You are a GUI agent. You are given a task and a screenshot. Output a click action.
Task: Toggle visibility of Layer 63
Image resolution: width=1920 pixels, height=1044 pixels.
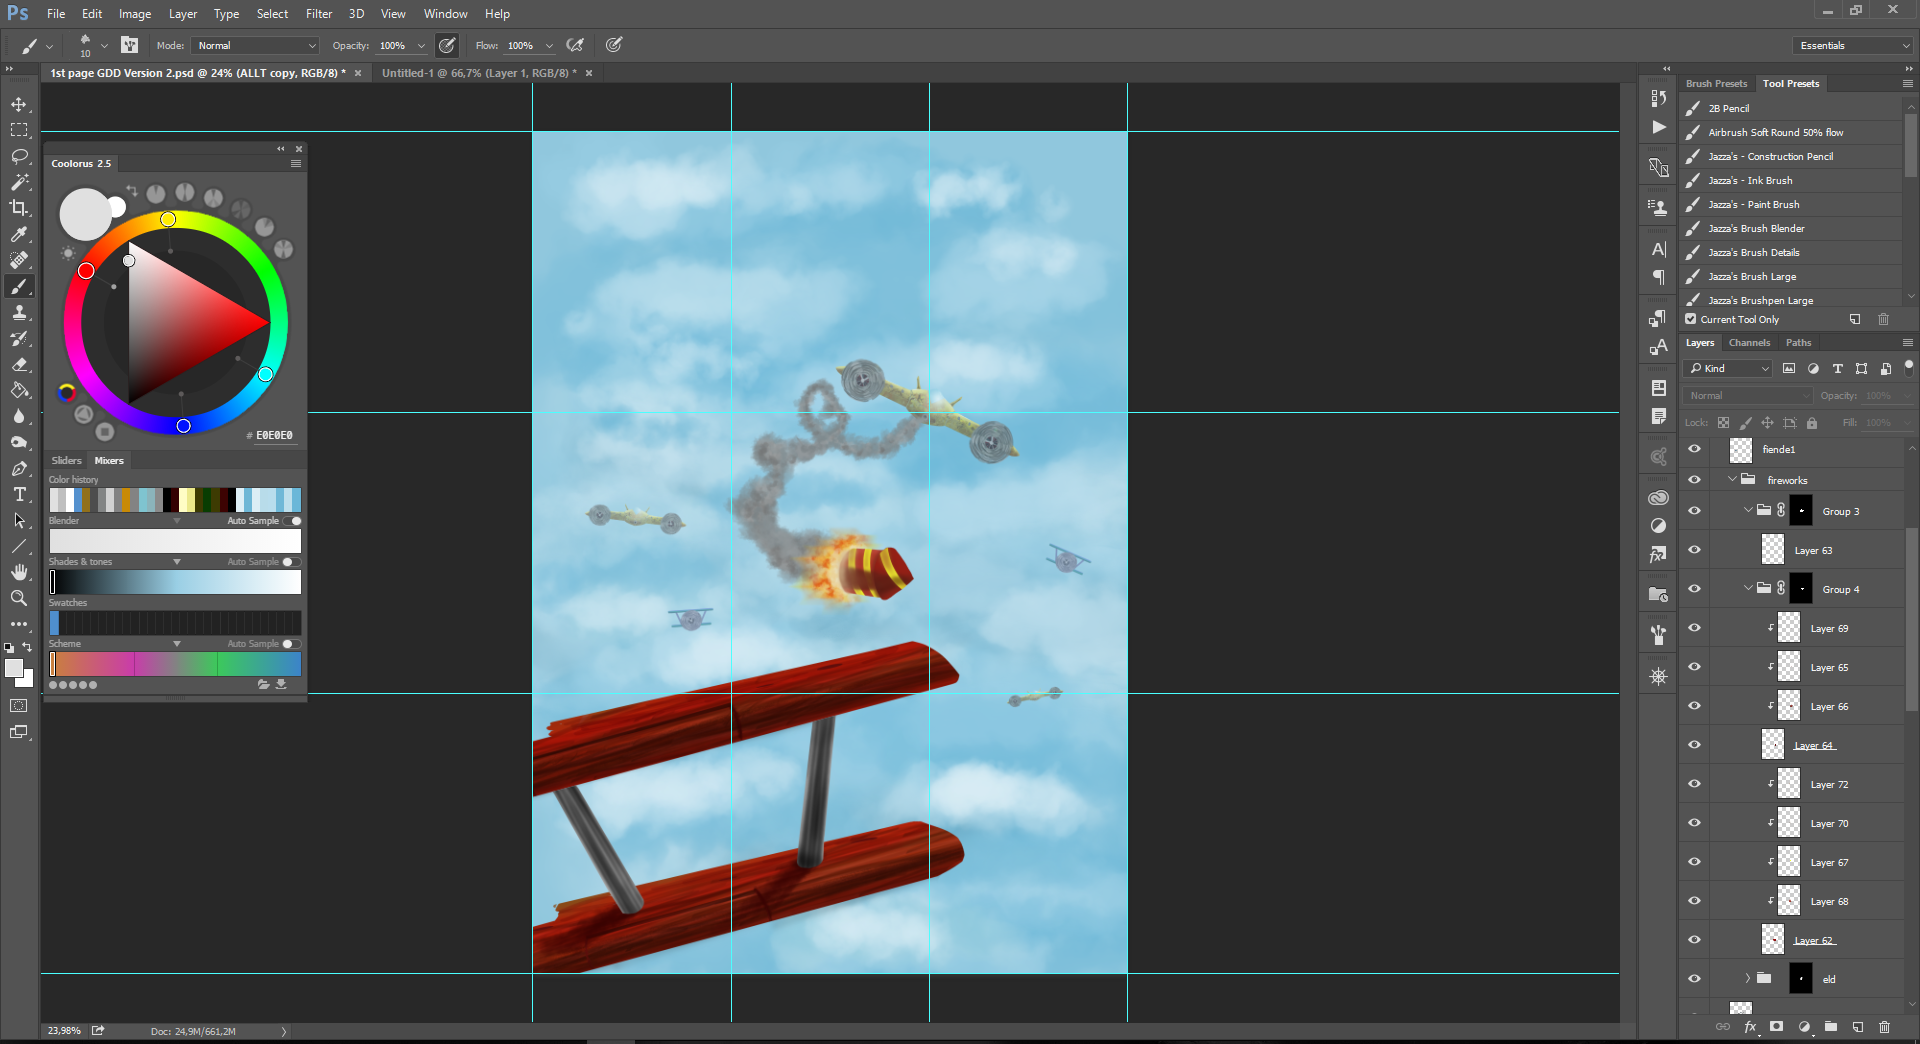[1694, 550]
